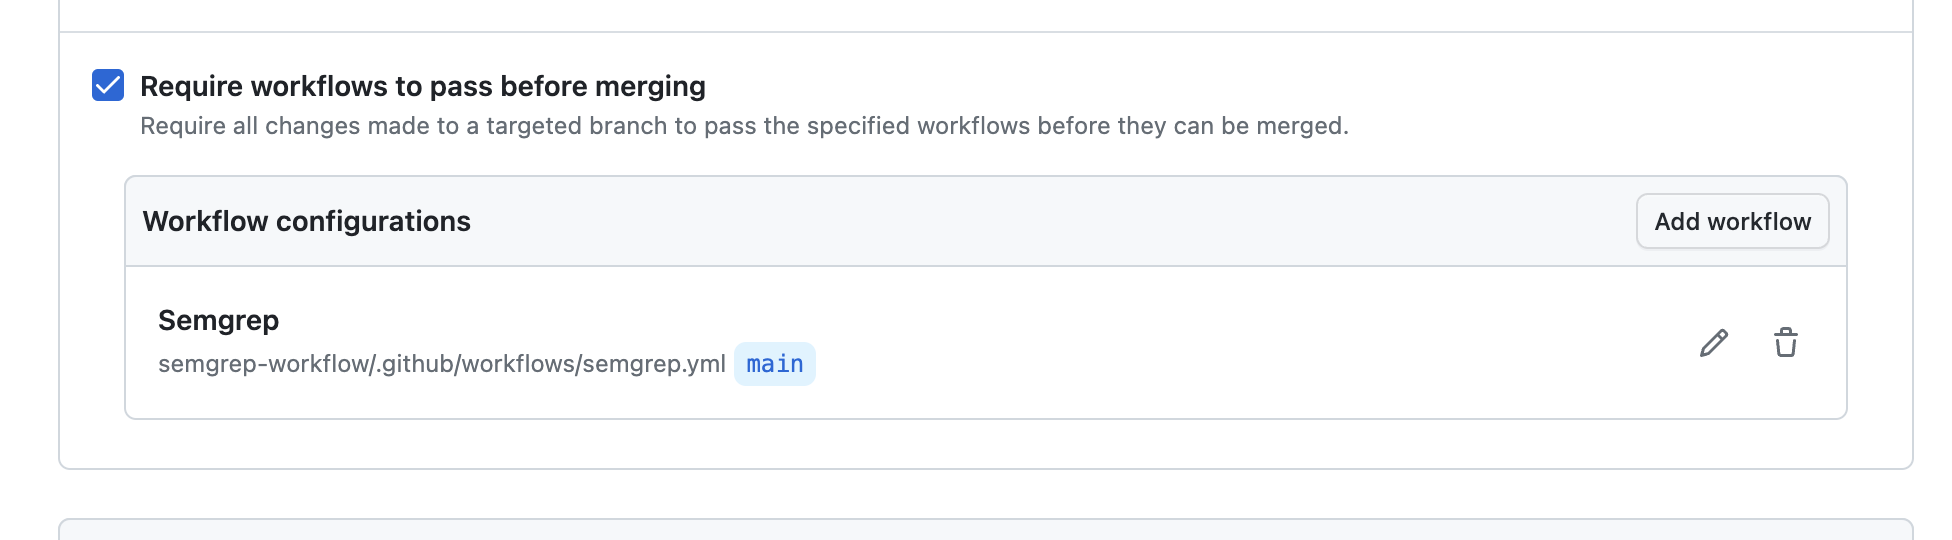Hit the trash icon in the Semgrep row

(1786, 343)
